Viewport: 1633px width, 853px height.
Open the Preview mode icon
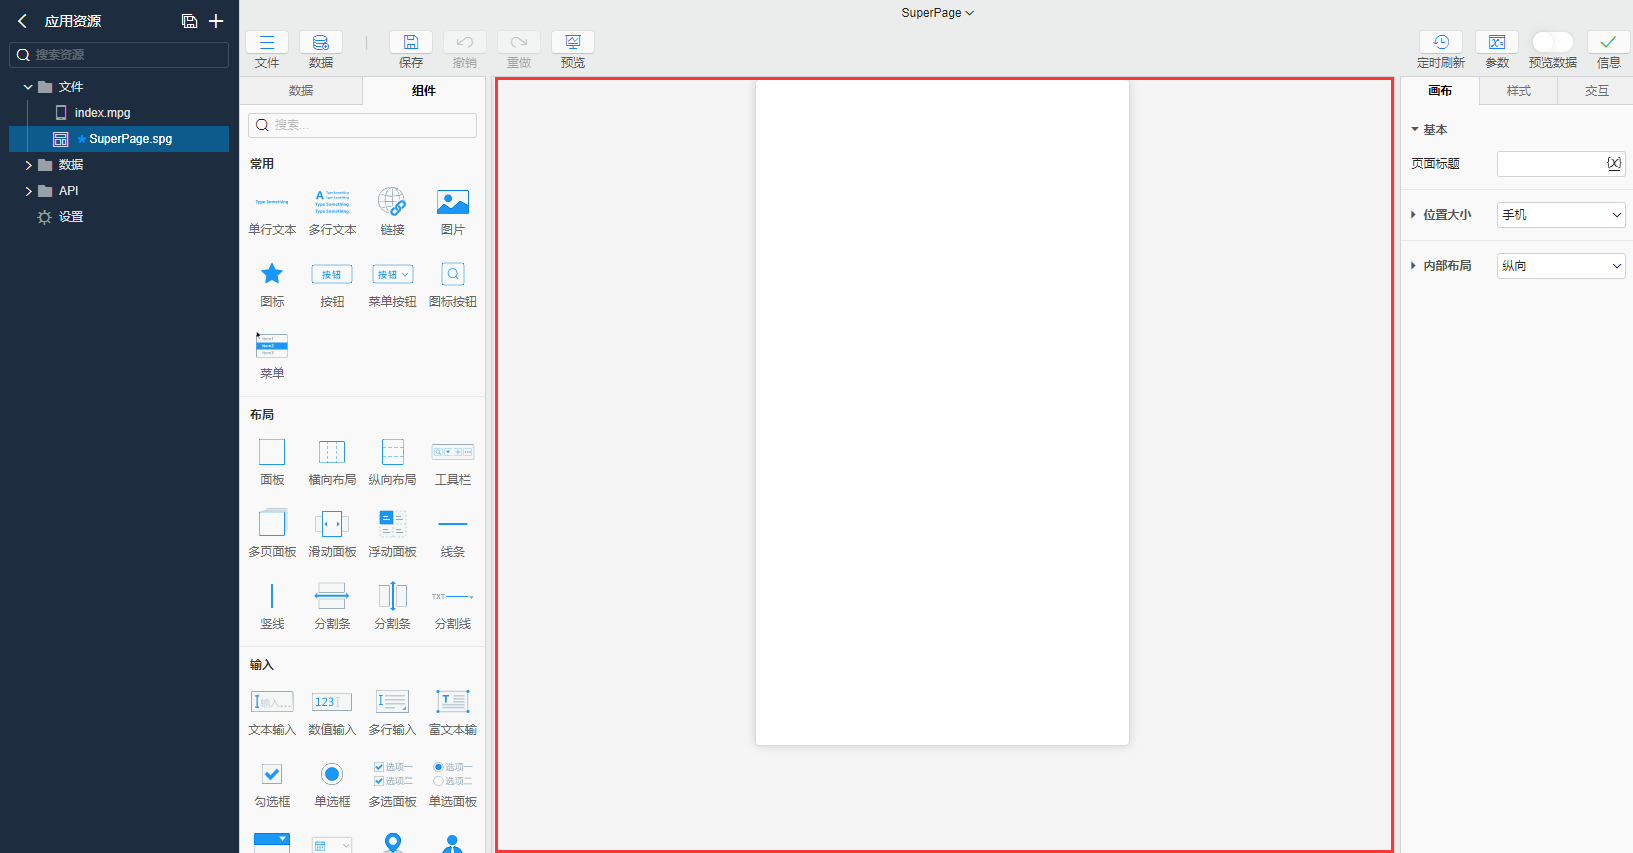[x=572, y=42]
